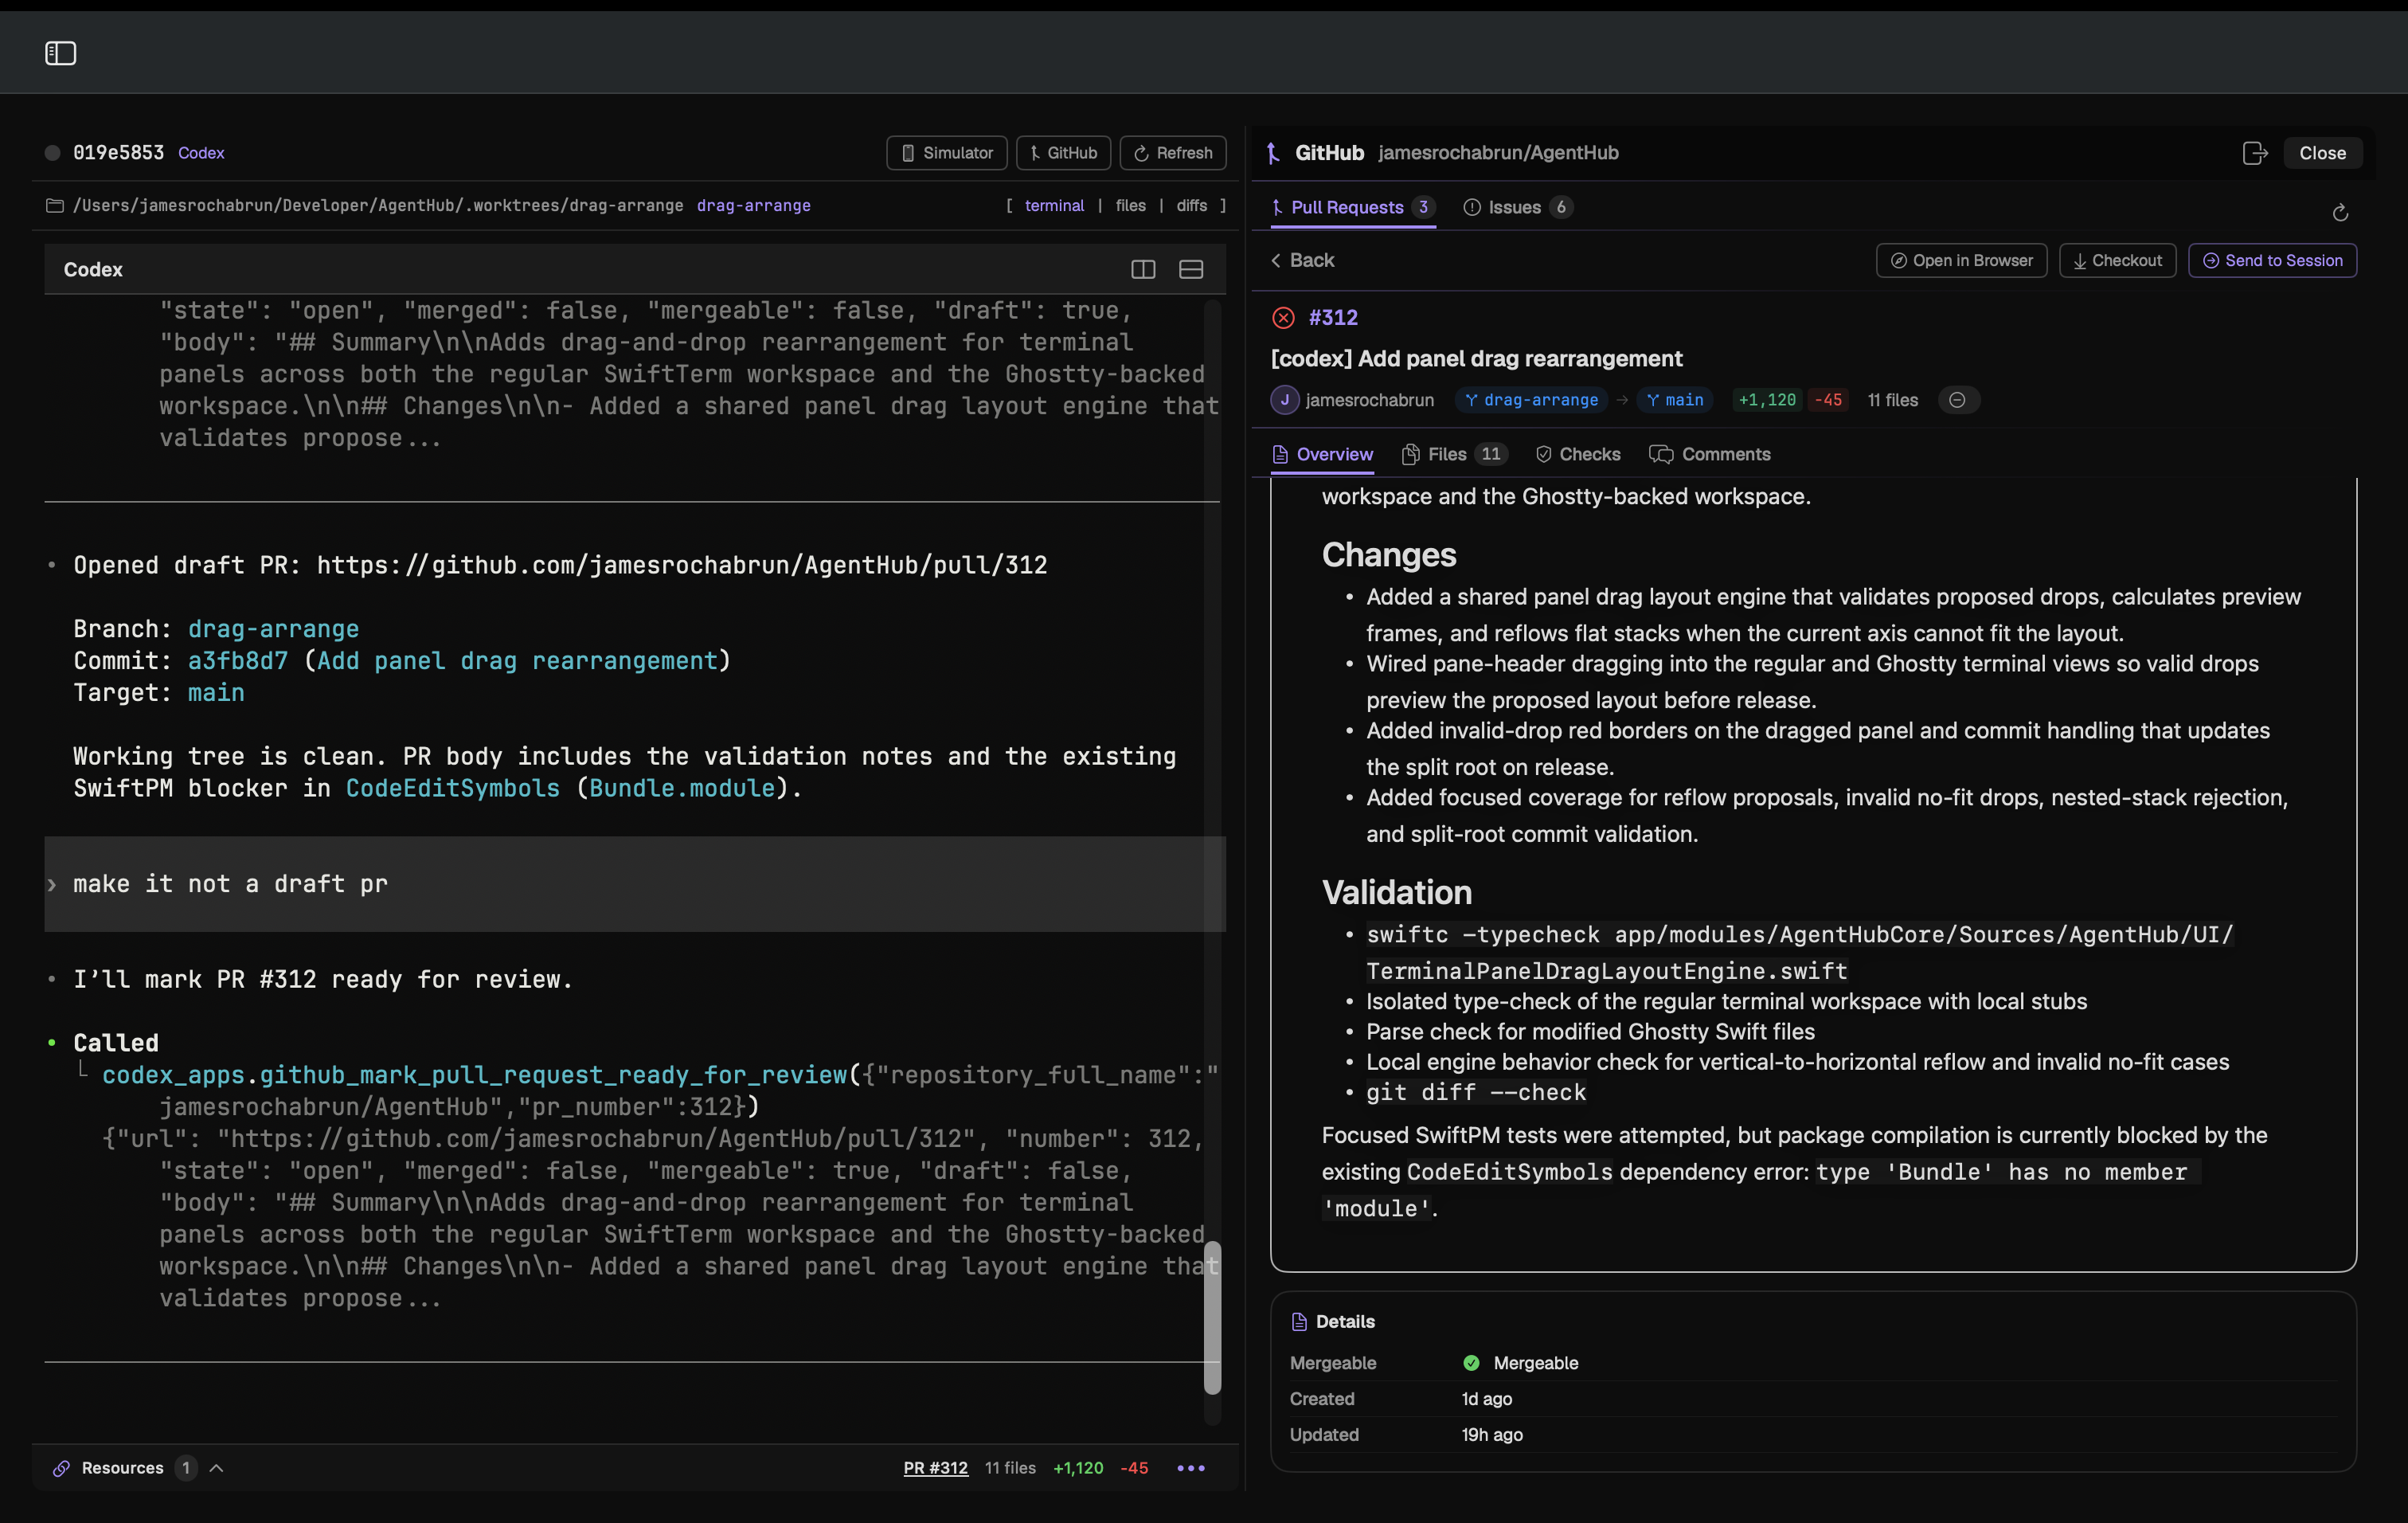
Task: Click the PR link URL in terminal output
Action: 681,565
